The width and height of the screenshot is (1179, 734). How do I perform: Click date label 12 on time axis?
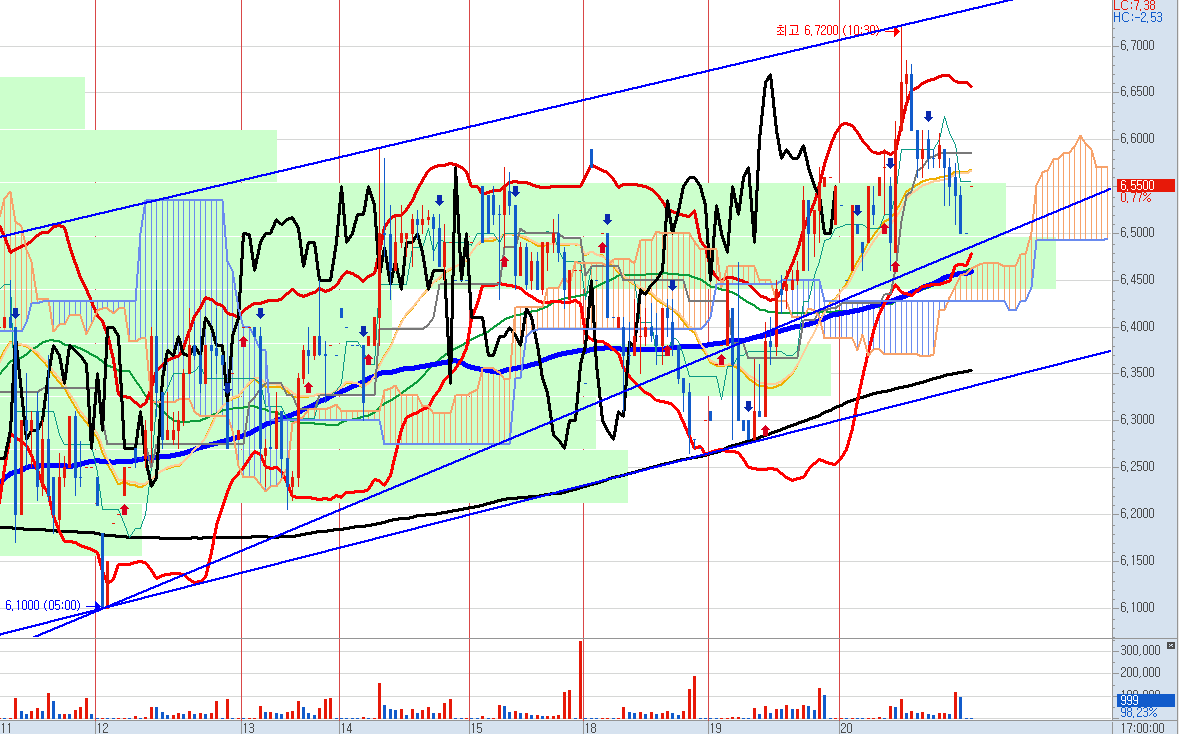103,728
